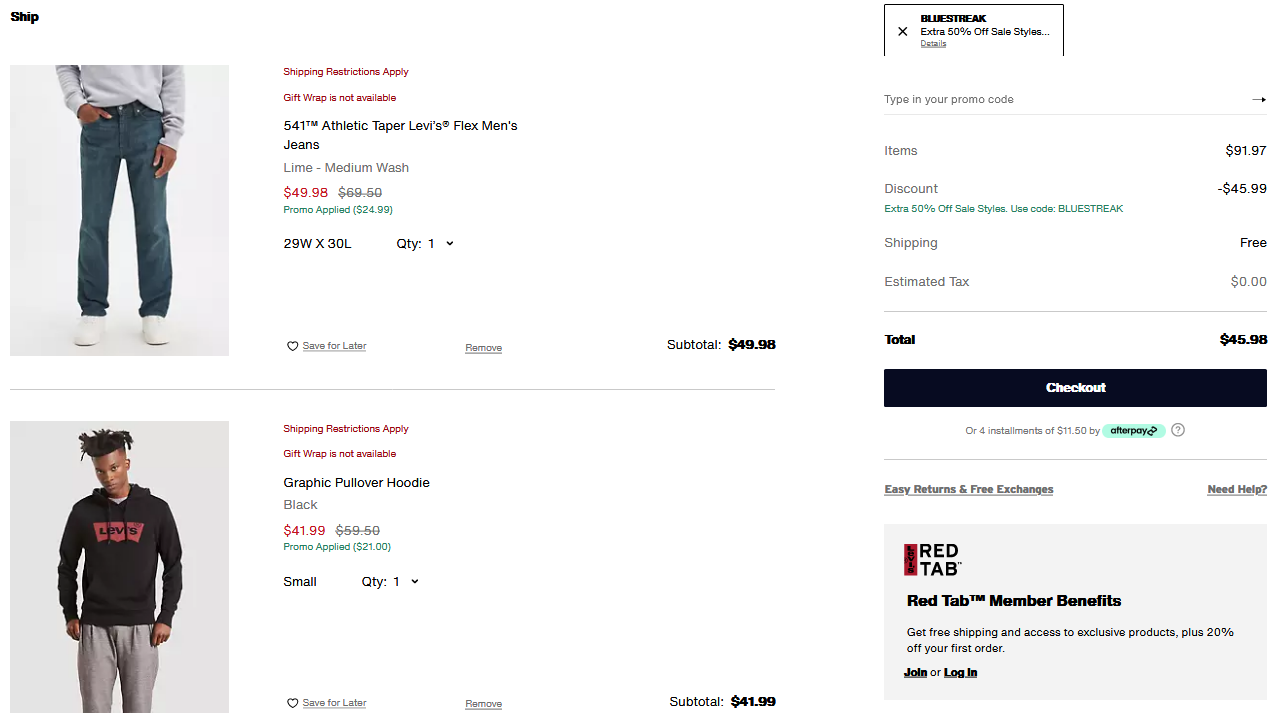Screen dimensions: 1279x724
Task: Open the black hoodie product image
Action: click(x=119, y=567)
